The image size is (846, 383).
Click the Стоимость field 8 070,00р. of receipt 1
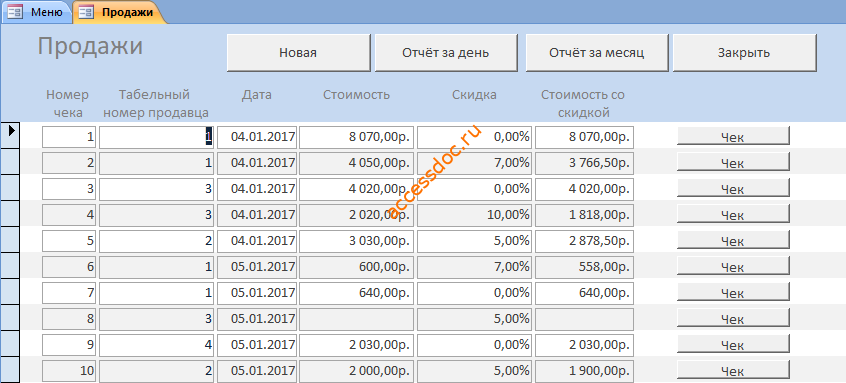(x=357, y=137)
